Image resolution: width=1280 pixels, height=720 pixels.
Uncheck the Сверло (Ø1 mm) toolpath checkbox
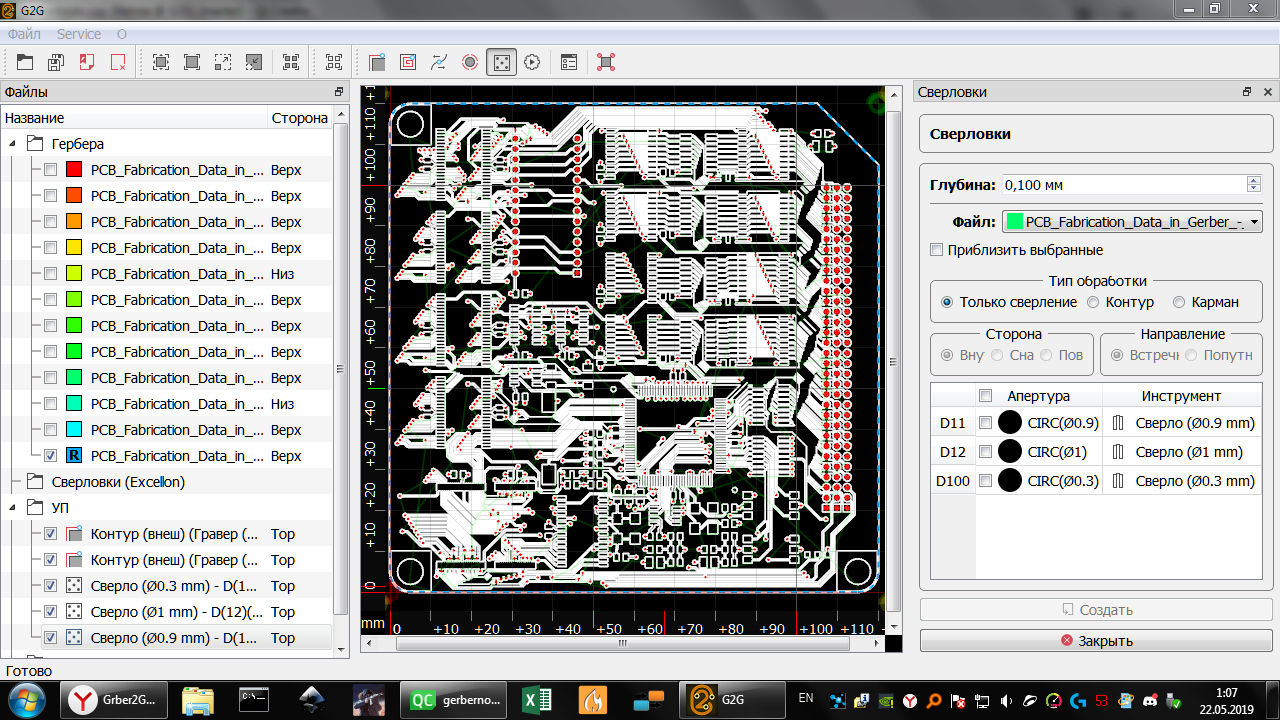coord(50,612)
